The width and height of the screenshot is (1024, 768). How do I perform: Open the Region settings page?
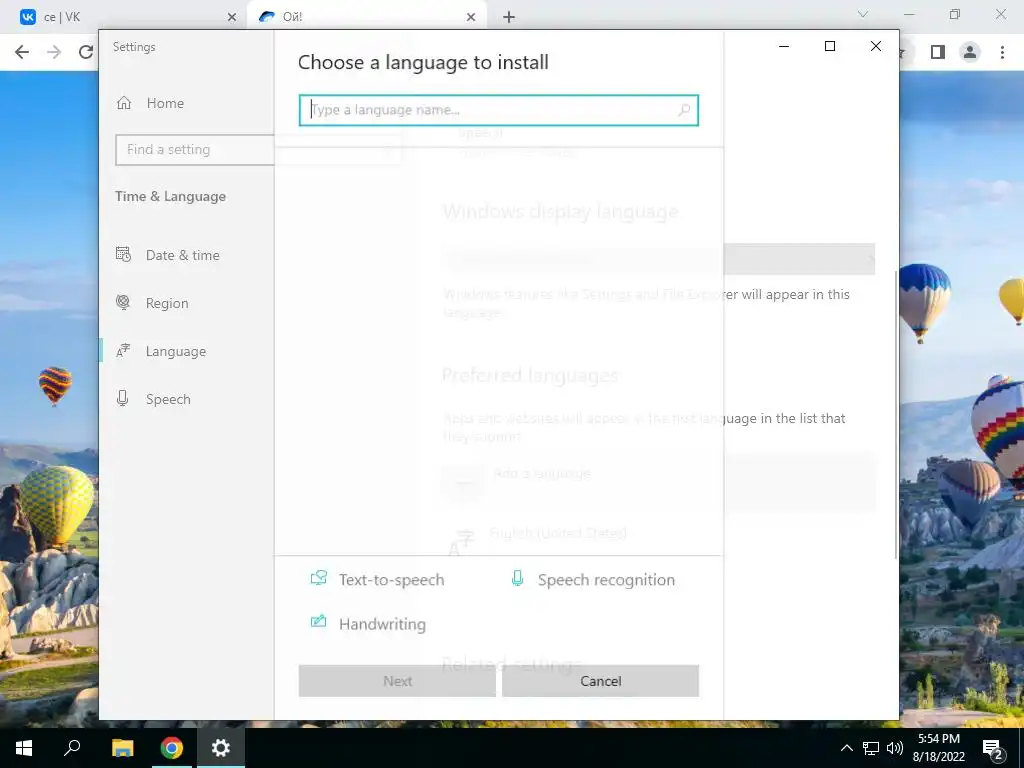167,303
